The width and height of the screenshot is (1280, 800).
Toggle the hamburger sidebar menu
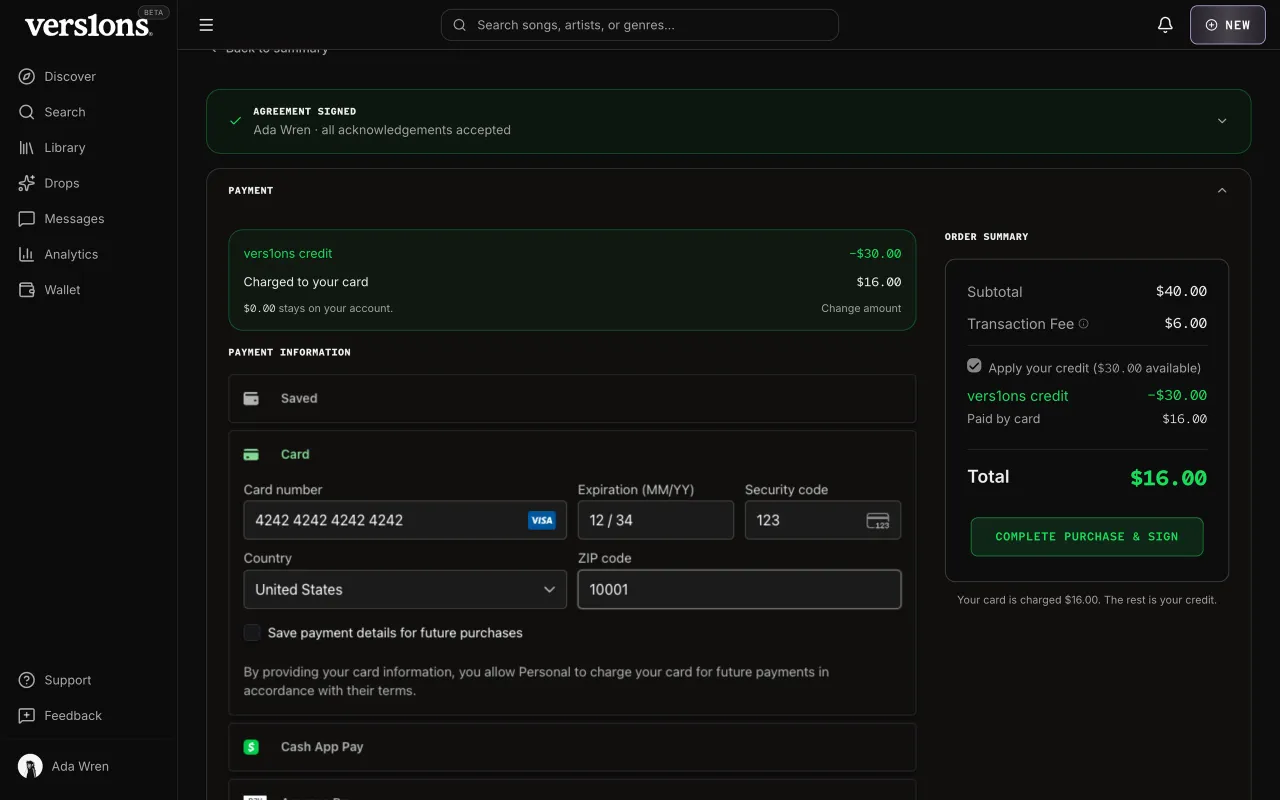coord(206,25)
